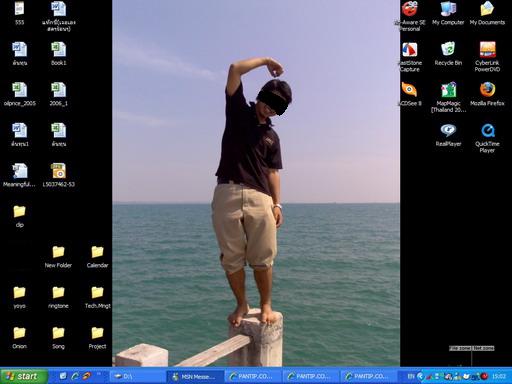Open the Thai-named Word document beside 555
Viewport: 512px width, 384px height.
point(59,16)
